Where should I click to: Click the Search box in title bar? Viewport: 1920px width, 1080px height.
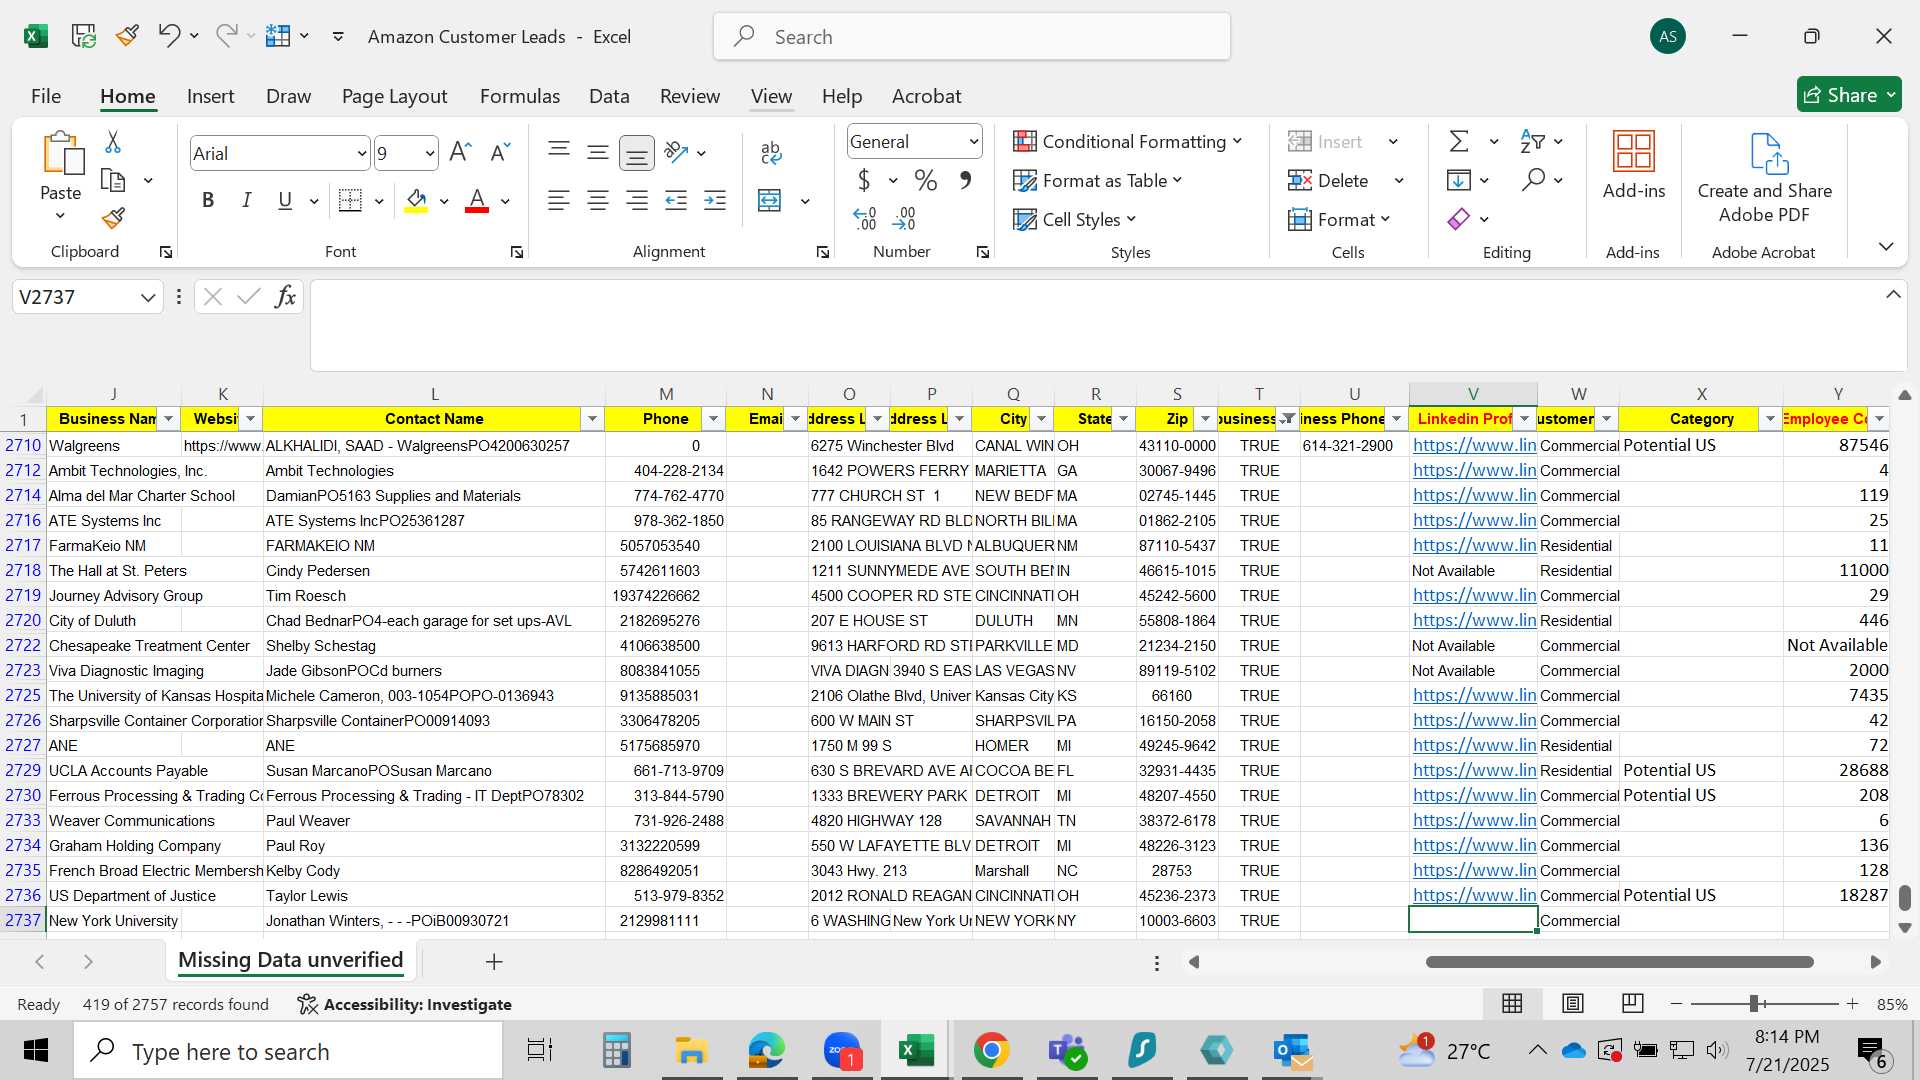[x=972, y=37]
